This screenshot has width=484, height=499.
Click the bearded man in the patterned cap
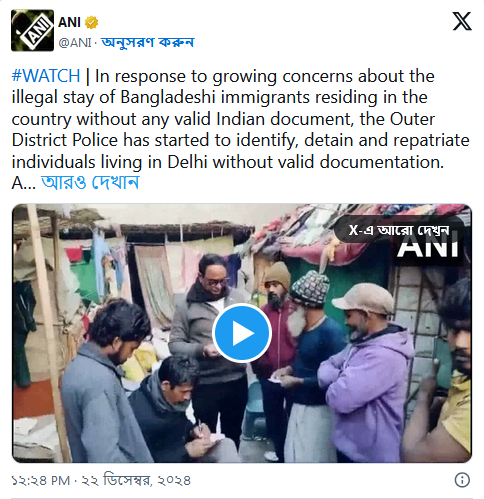[310, 363]
